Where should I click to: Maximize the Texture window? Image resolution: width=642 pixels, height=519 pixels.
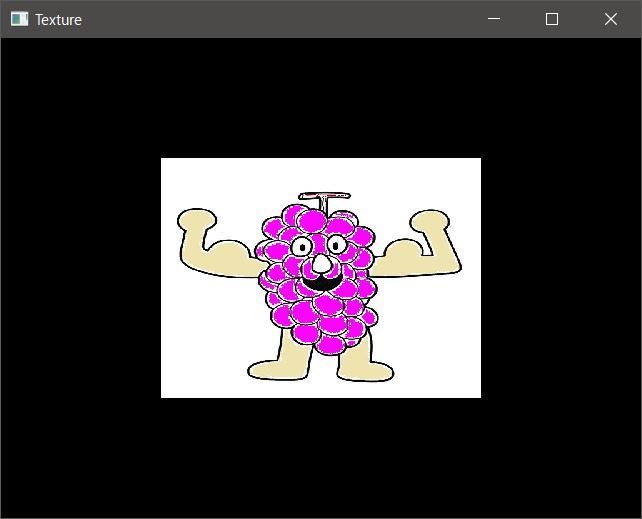click(x=552, y=19)
